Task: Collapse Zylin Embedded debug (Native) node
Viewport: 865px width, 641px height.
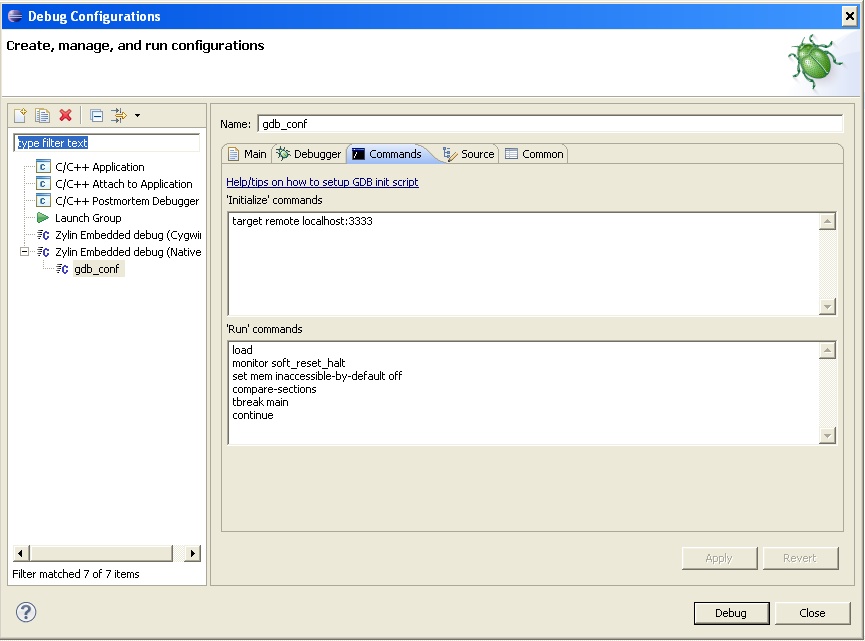Action: coord(26,252)
